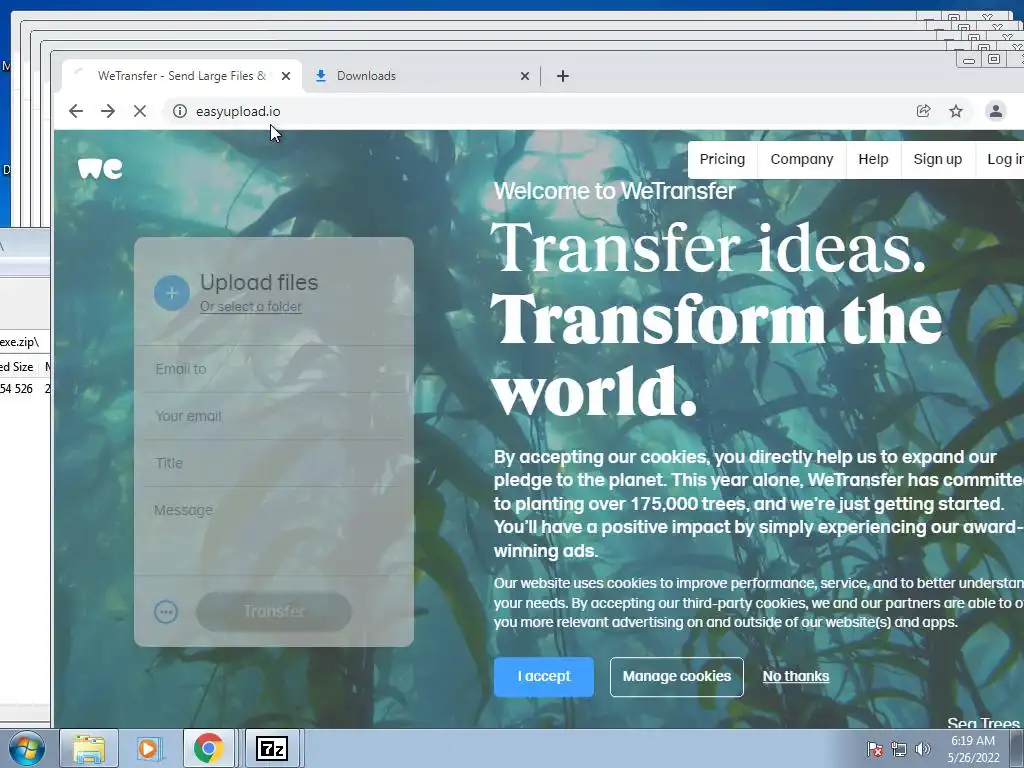Screen dimensions: 1024x768
Task: Bookmark this page with the star icon
Action: tap(956, 111)
